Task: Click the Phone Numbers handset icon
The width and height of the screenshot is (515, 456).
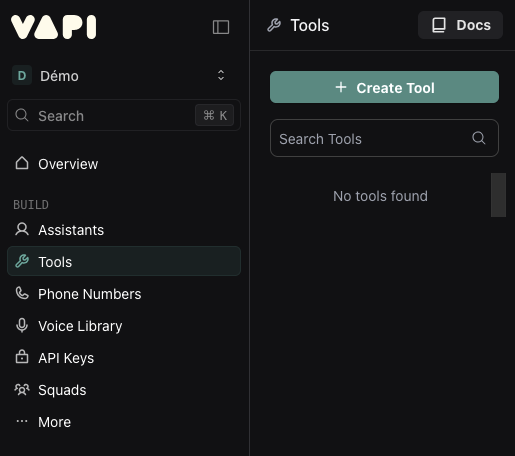Action: (x=22, y=293)
